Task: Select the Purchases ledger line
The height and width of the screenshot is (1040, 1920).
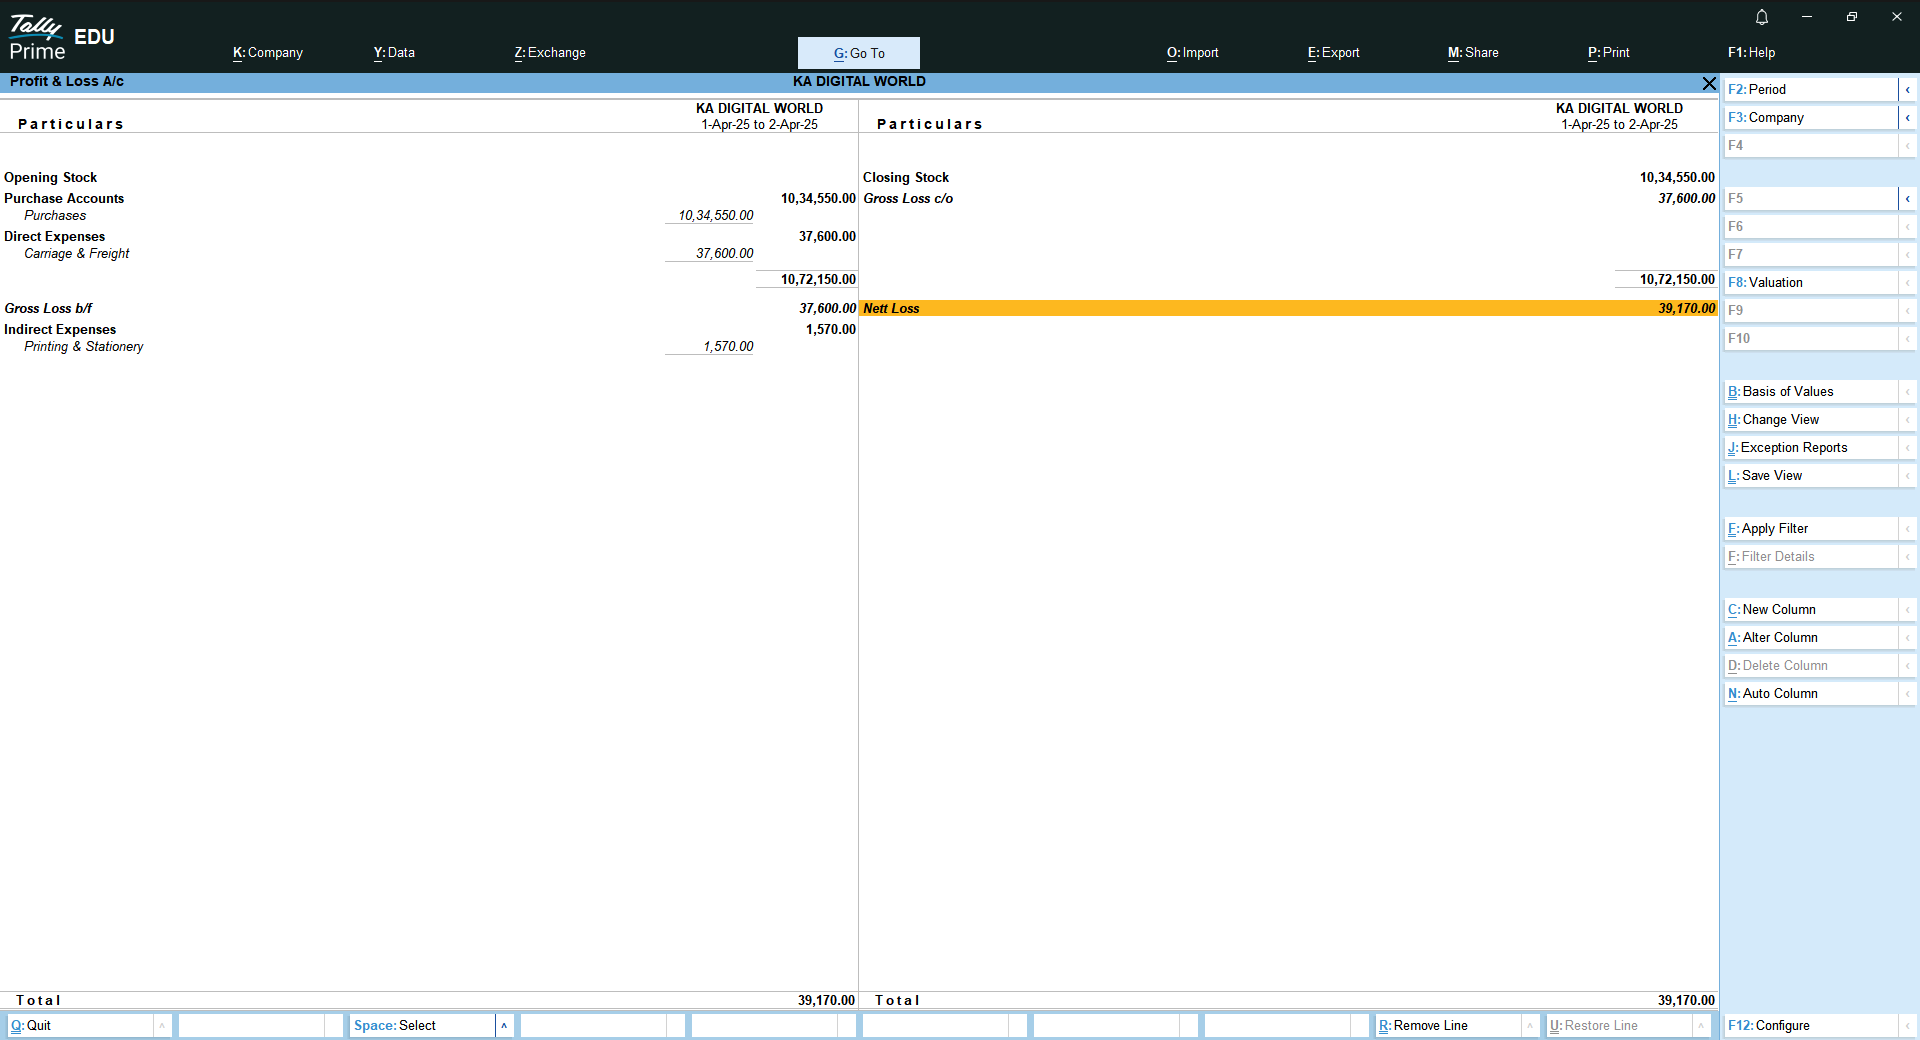Action: [x=429, y=216]
